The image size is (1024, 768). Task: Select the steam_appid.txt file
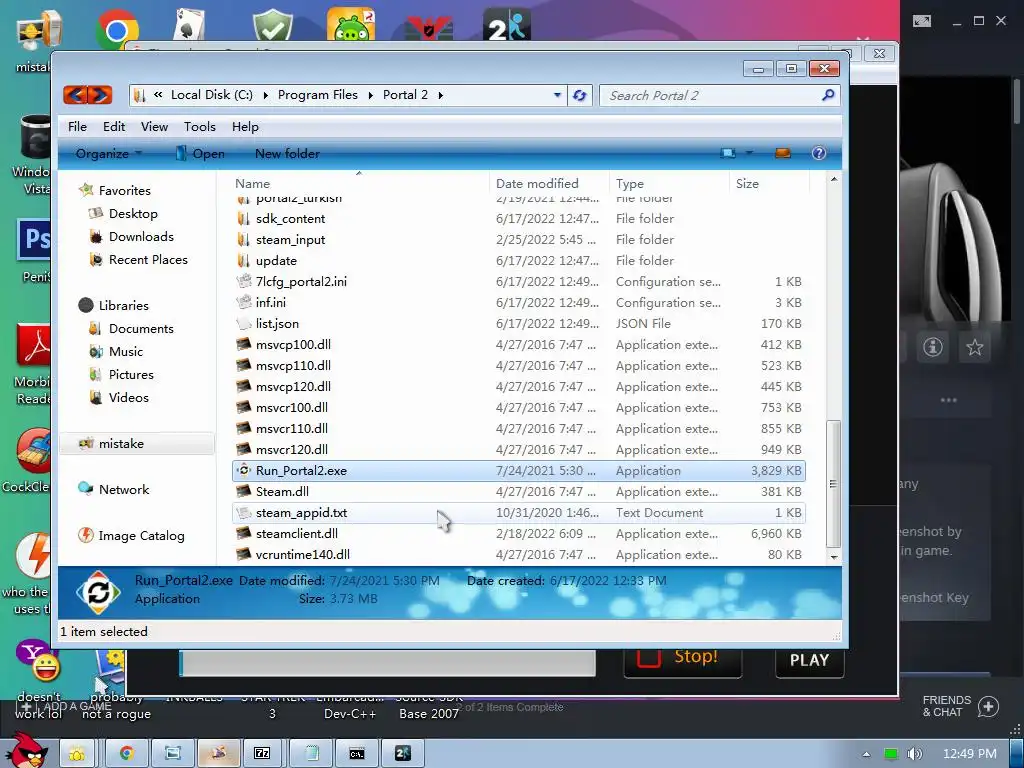tap(519, 513)
